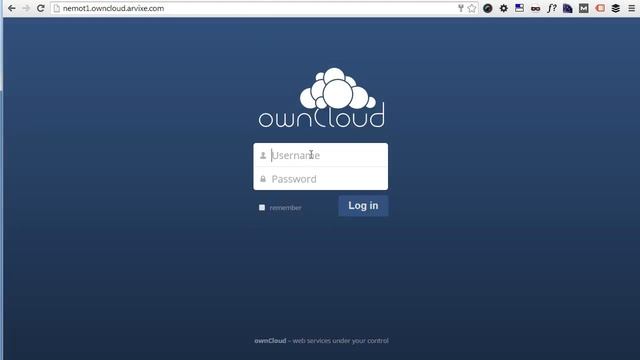
Task: Click inside the Username field
Action: click(x=321, y=155)
